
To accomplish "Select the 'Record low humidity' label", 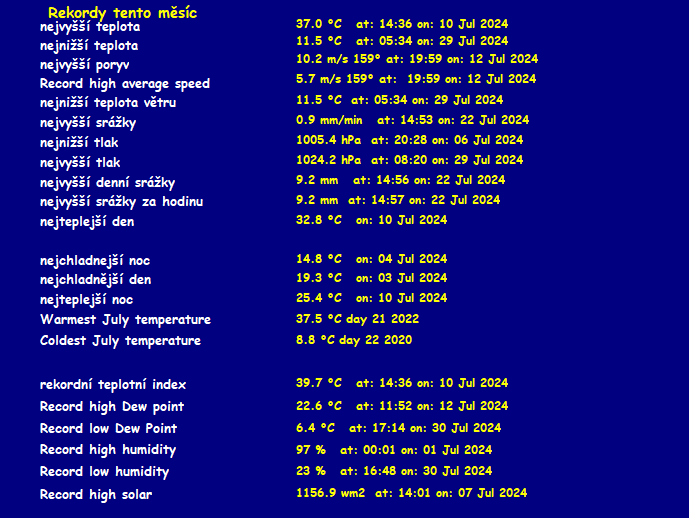I will coord(104,472).
